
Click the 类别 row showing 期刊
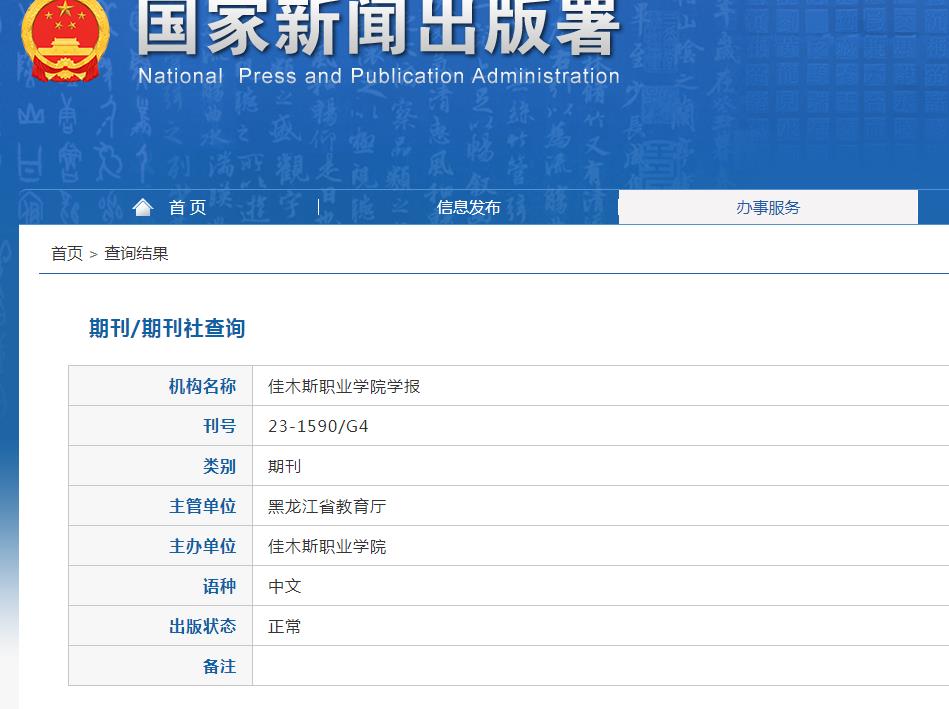(283, 466)
